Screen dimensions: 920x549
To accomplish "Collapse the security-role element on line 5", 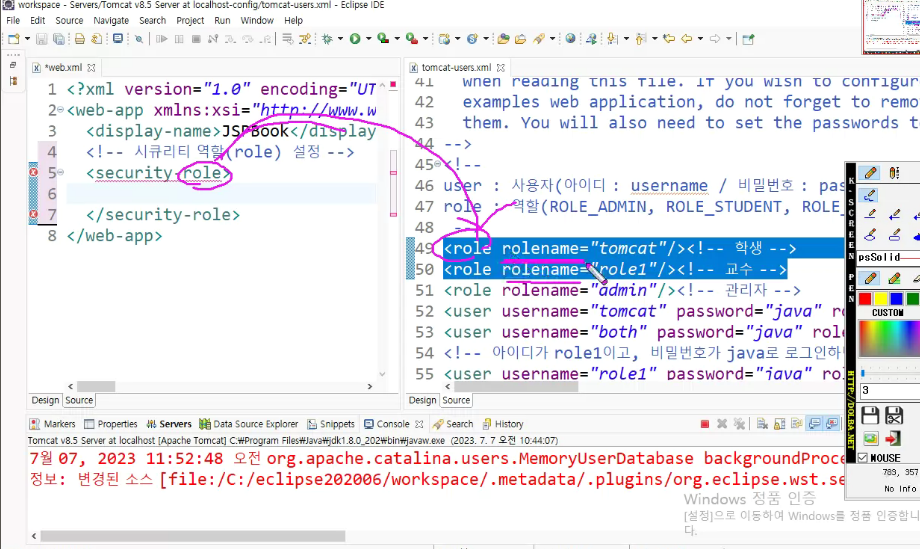I will (60, 172).
